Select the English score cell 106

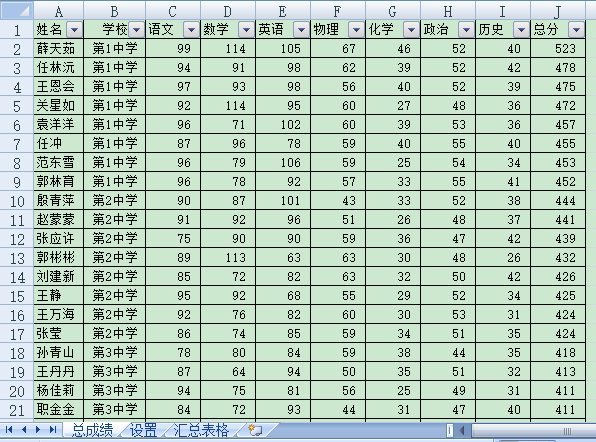tap(283, 162)
